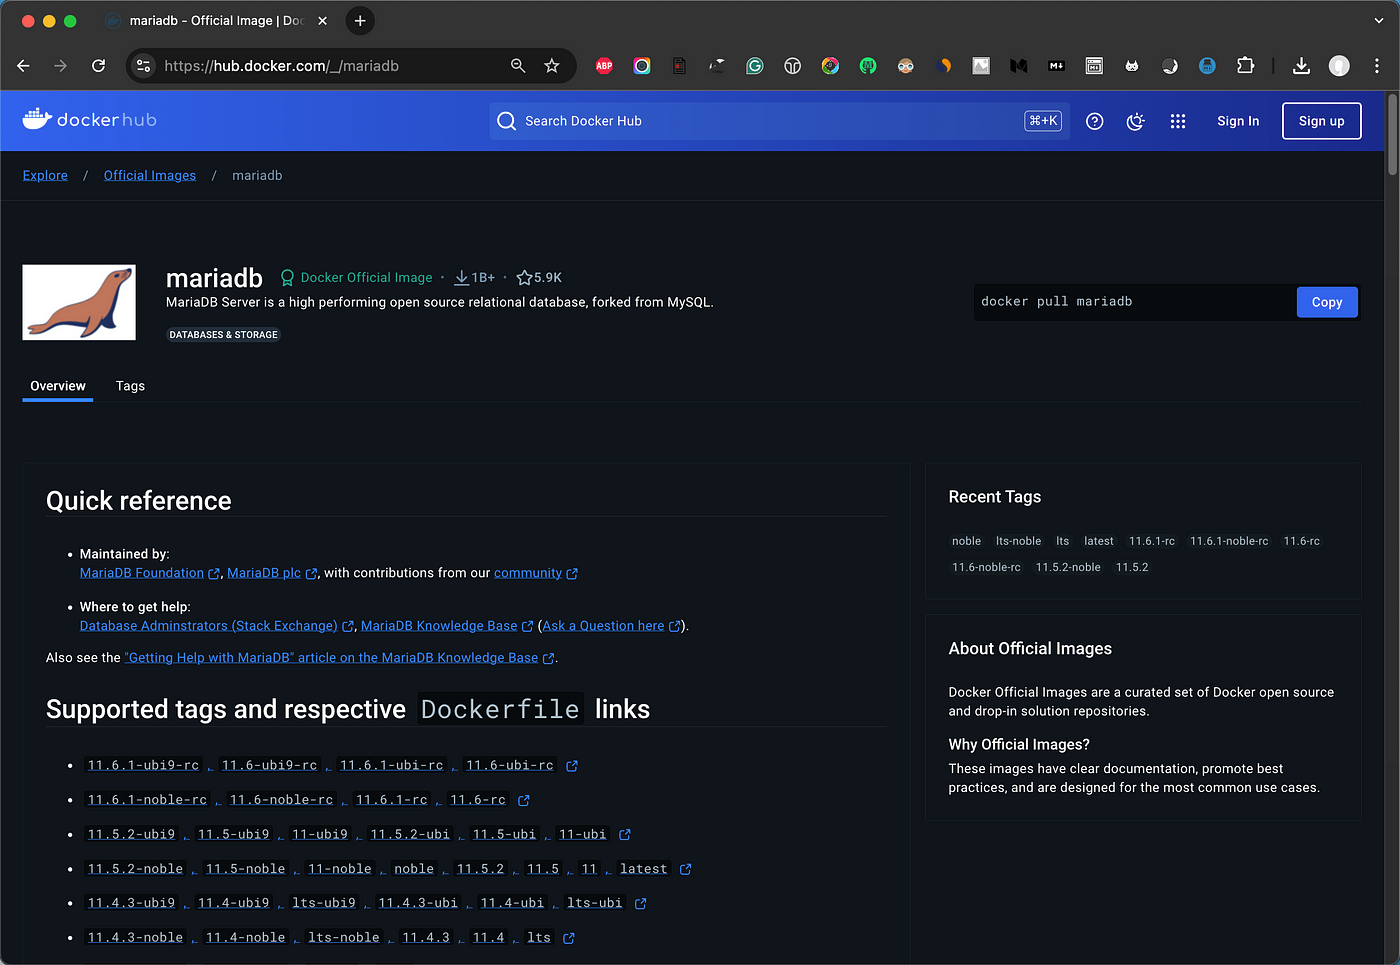
Task: Open the MariaDB Knowledge Base link
Action: 439,626
